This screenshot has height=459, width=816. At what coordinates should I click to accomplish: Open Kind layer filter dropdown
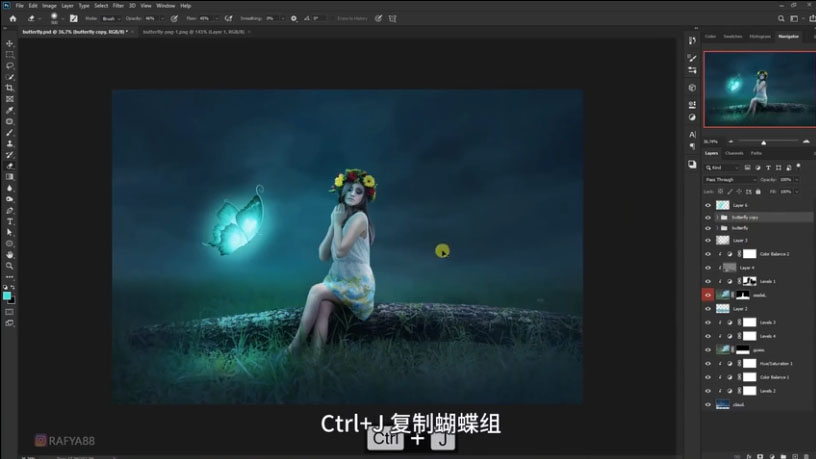point(722,168)
